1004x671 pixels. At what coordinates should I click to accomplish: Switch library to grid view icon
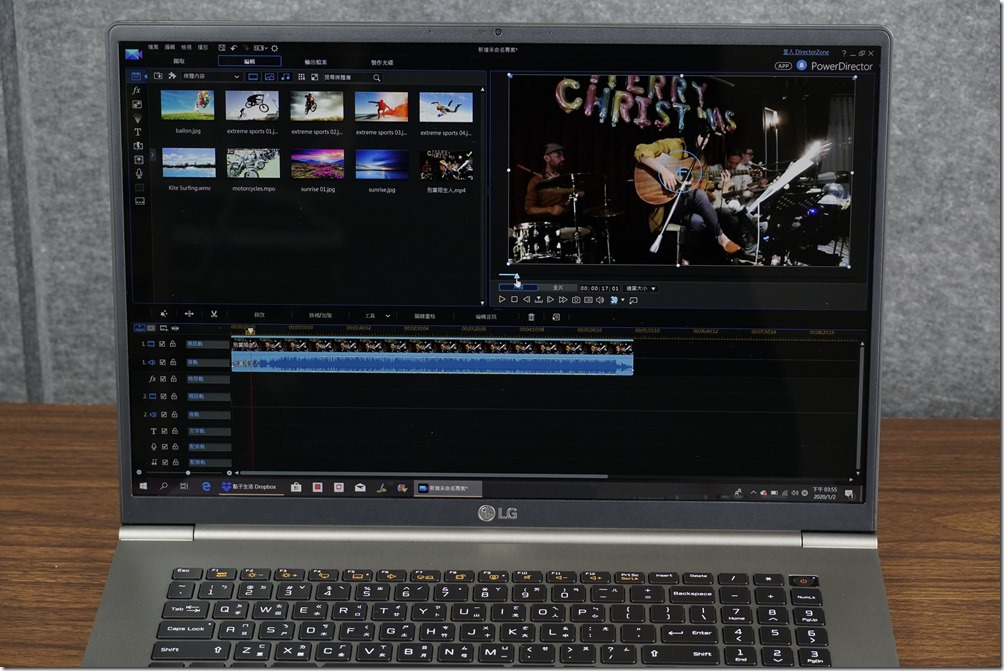click(x=302, y=77)
